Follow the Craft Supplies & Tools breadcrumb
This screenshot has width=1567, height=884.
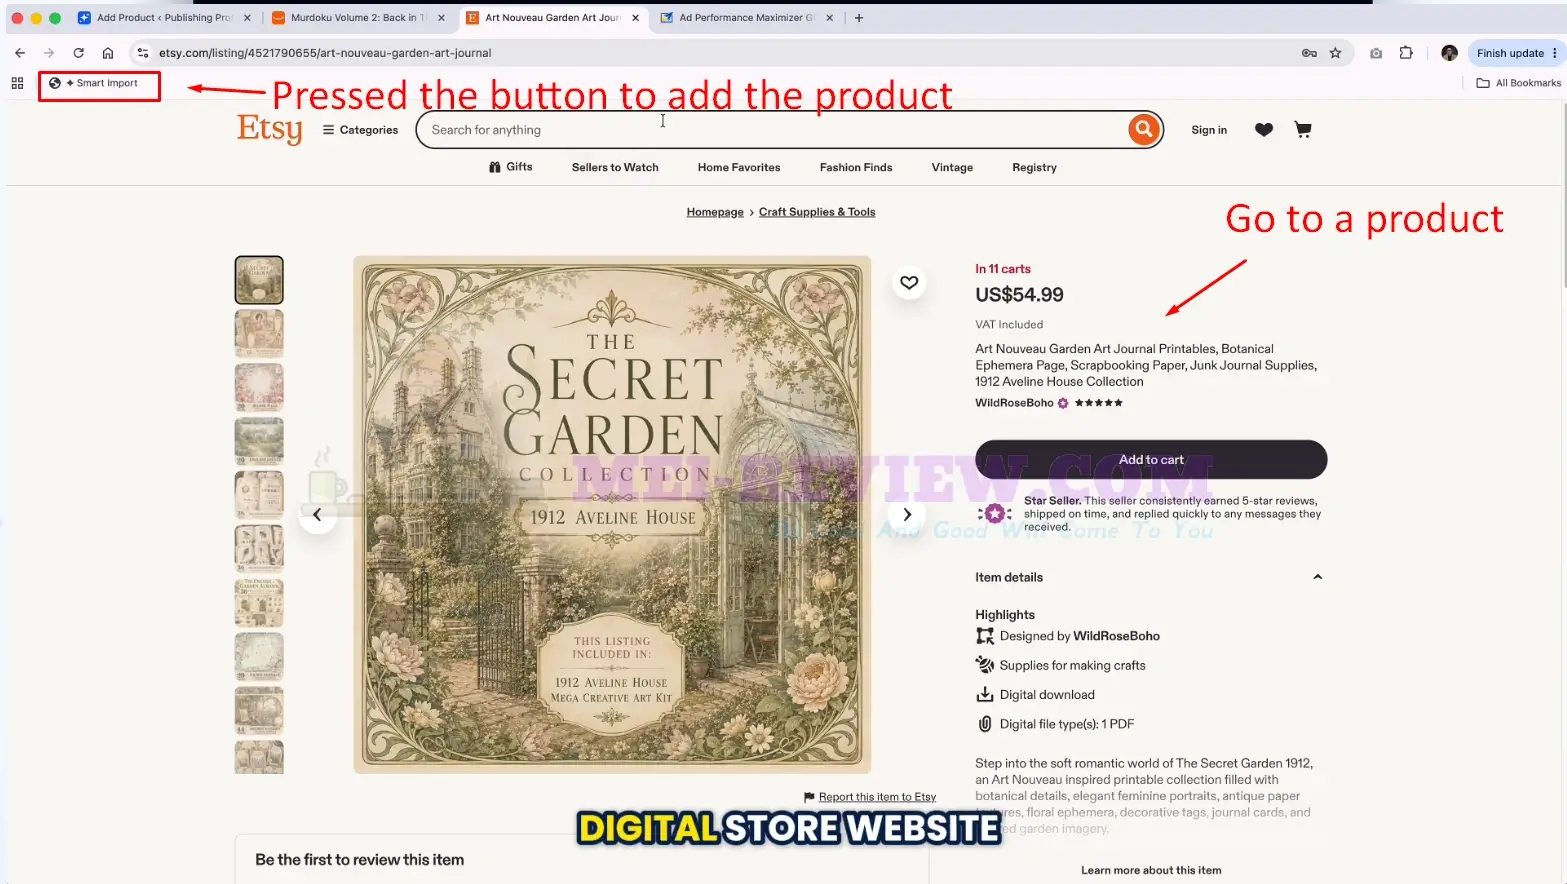[x=817, y=212]
